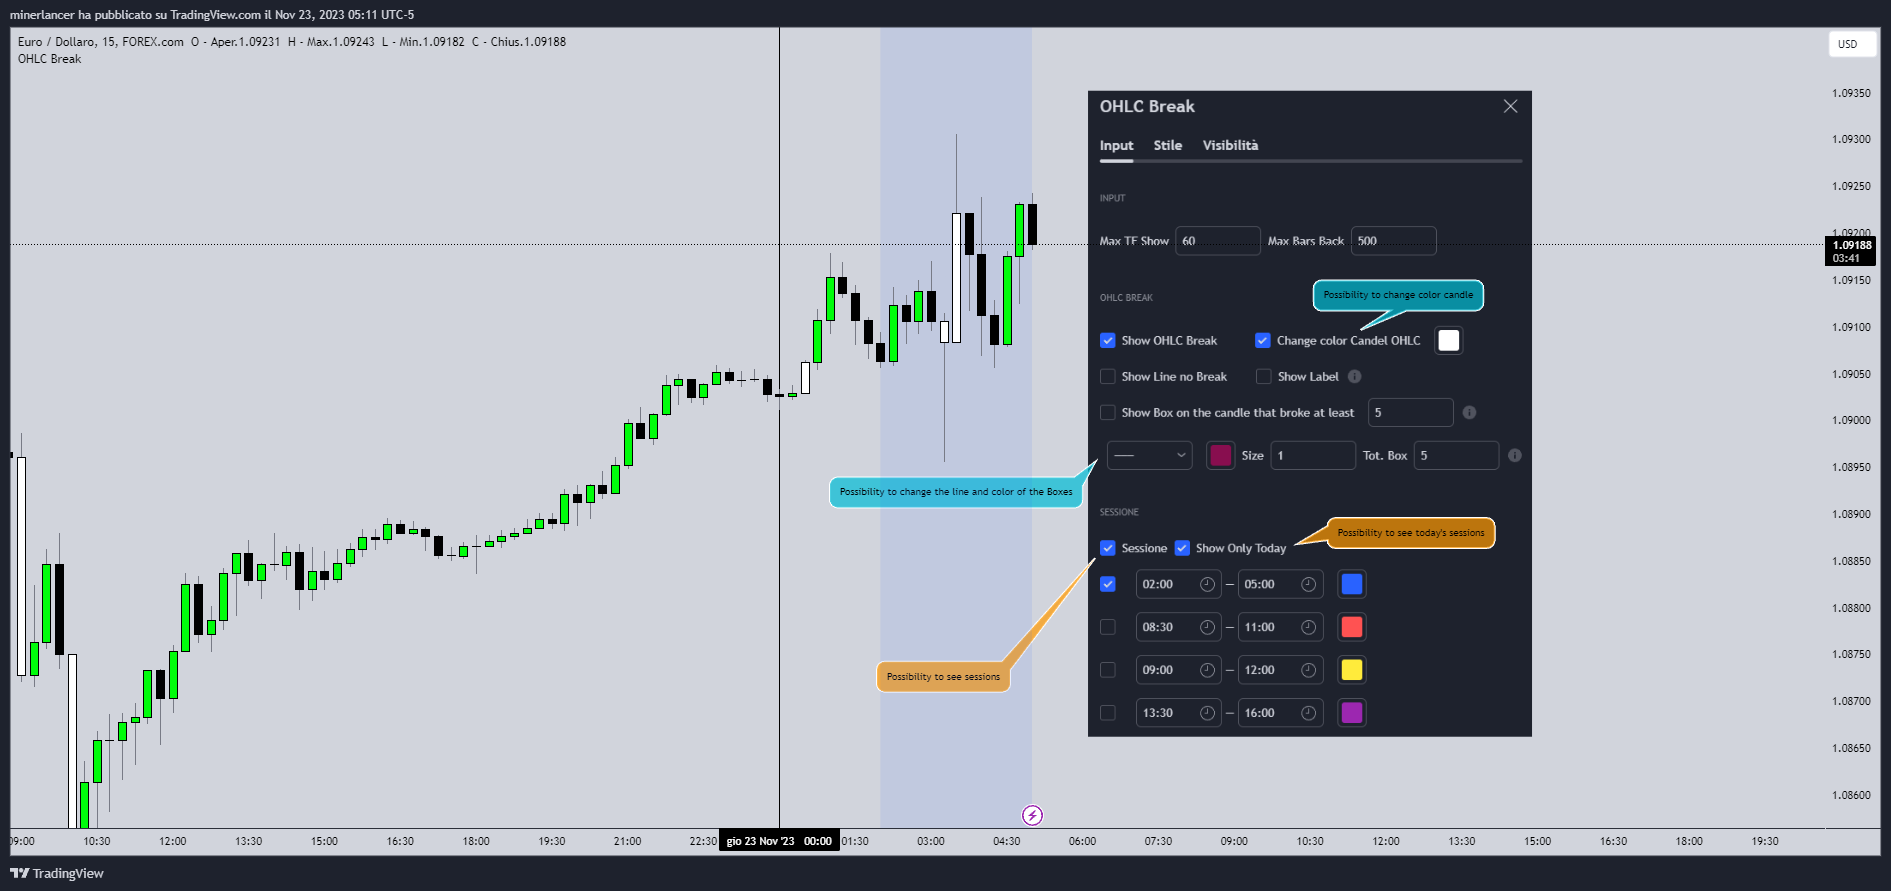The width and height of the screenshot is (1891, 891).
Task: Open clock picker for 02:00 start time
Action: [x=1207, y=584]
